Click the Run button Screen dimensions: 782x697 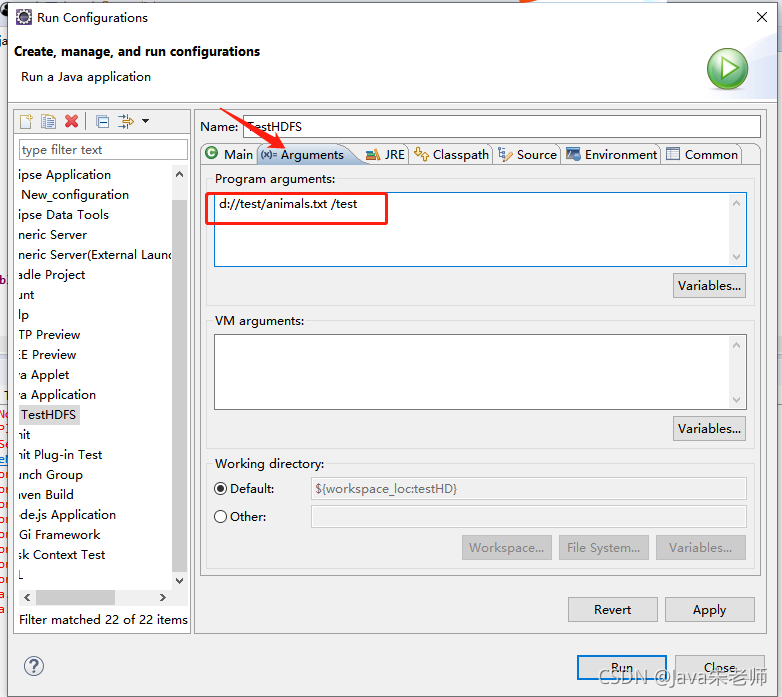point(622,667)
